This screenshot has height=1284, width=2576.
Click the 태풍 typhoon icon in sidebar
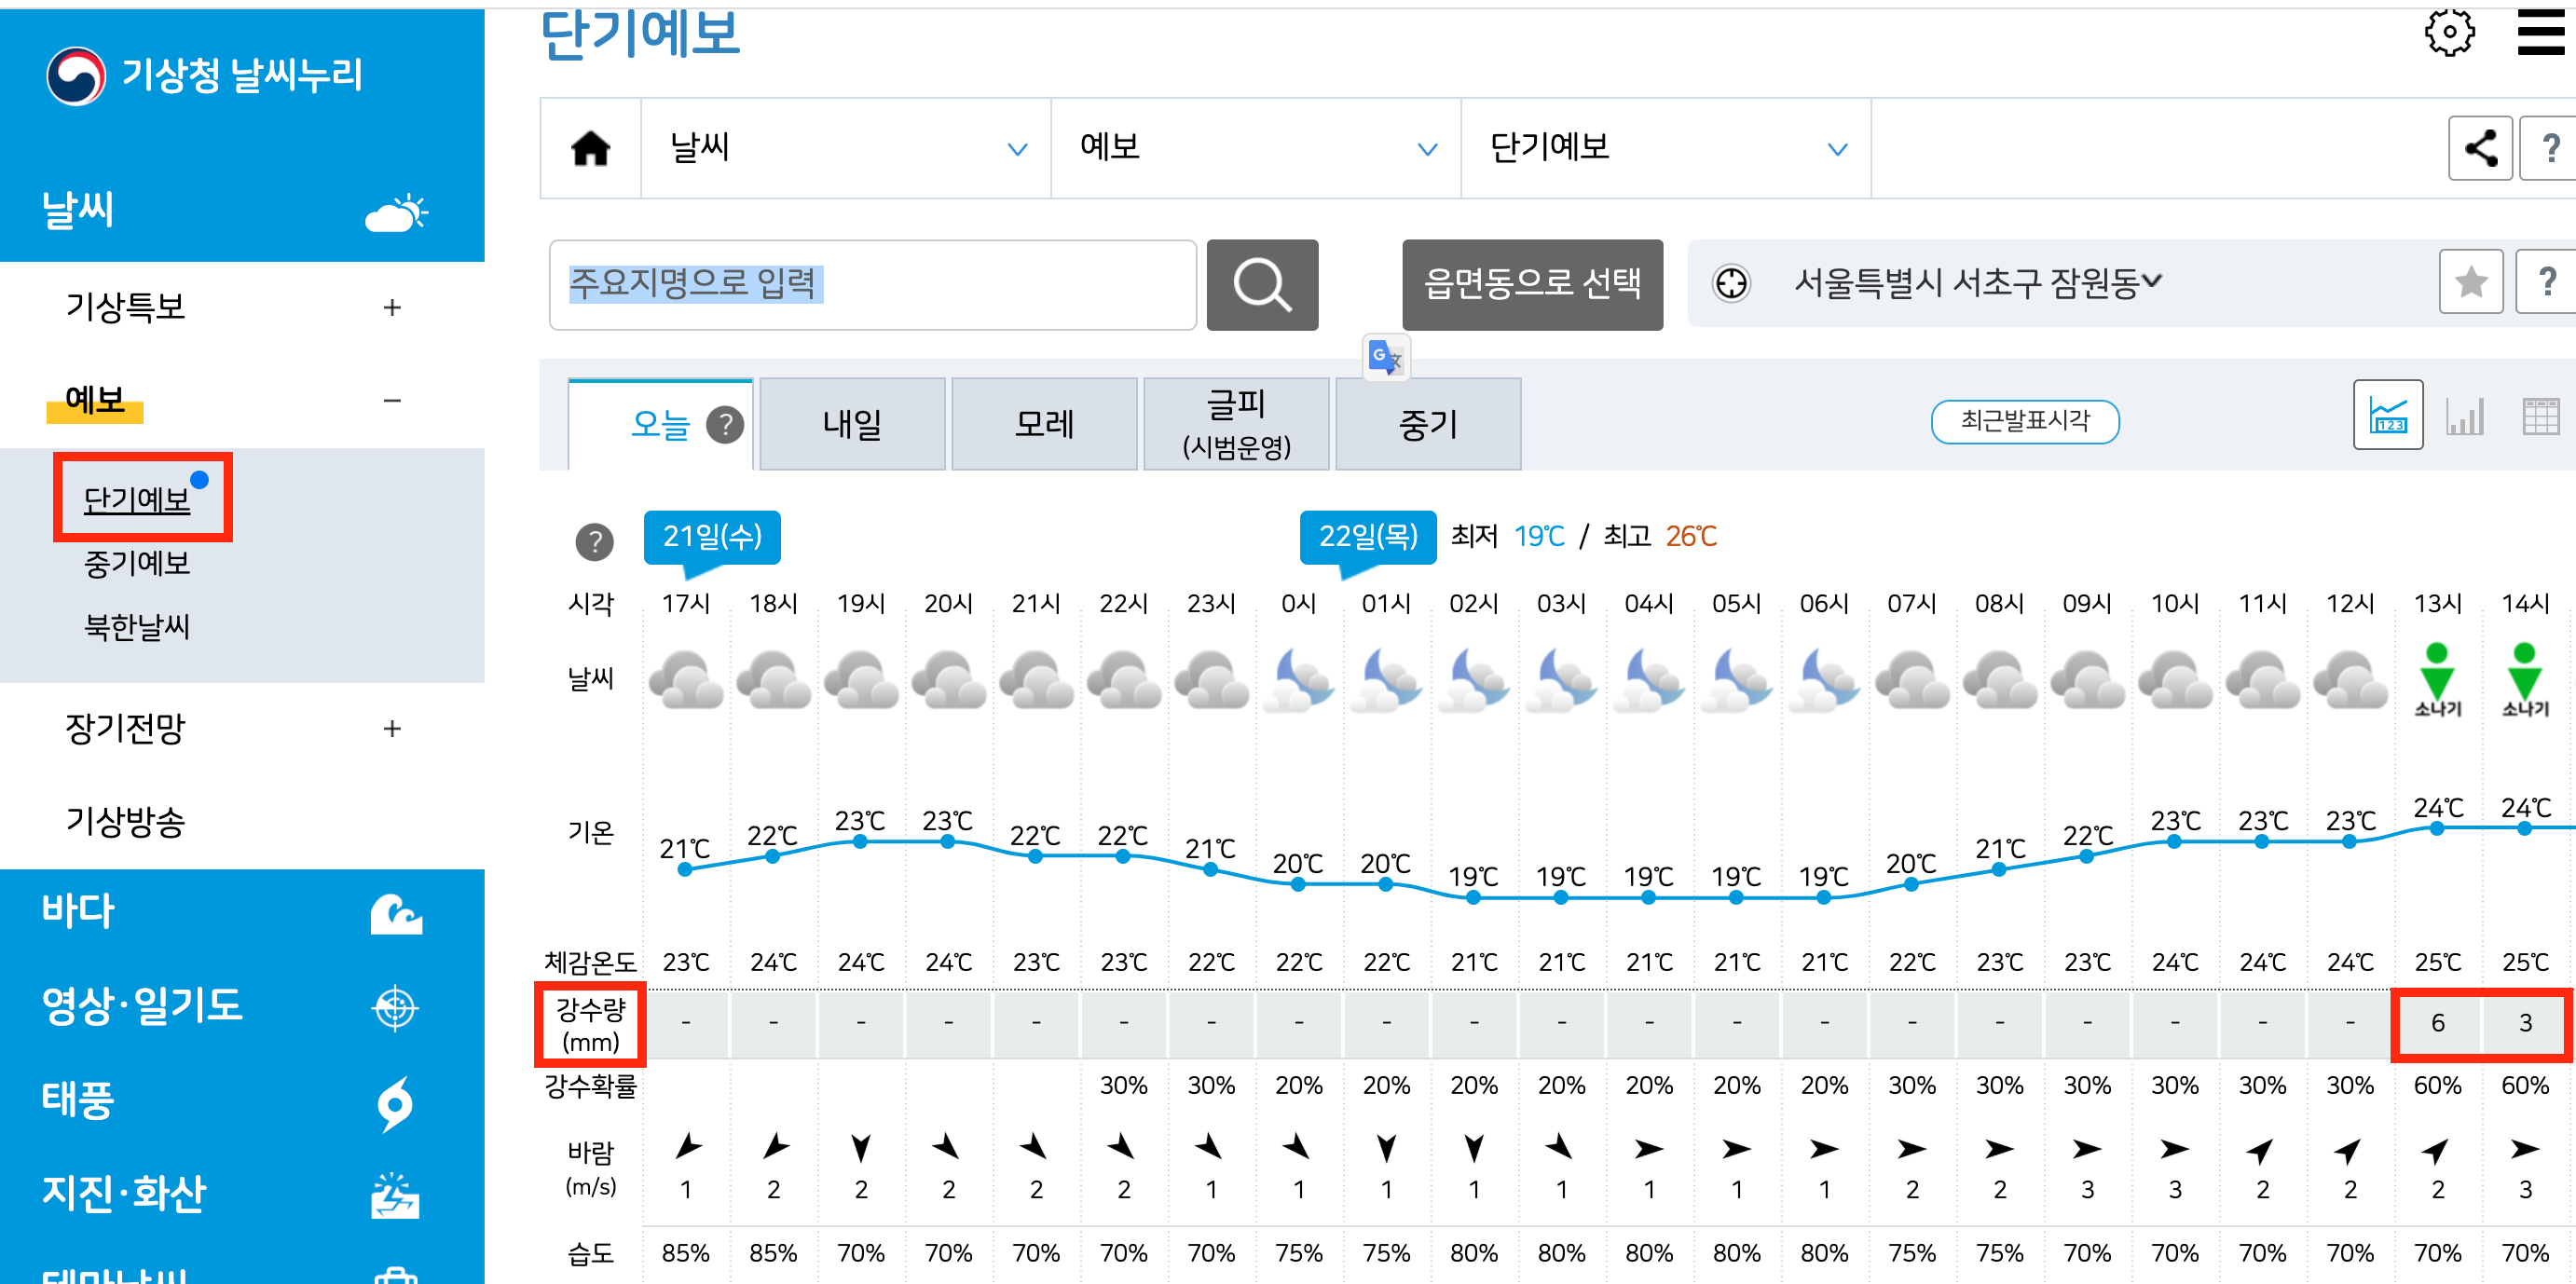(x=395, y=1102)
